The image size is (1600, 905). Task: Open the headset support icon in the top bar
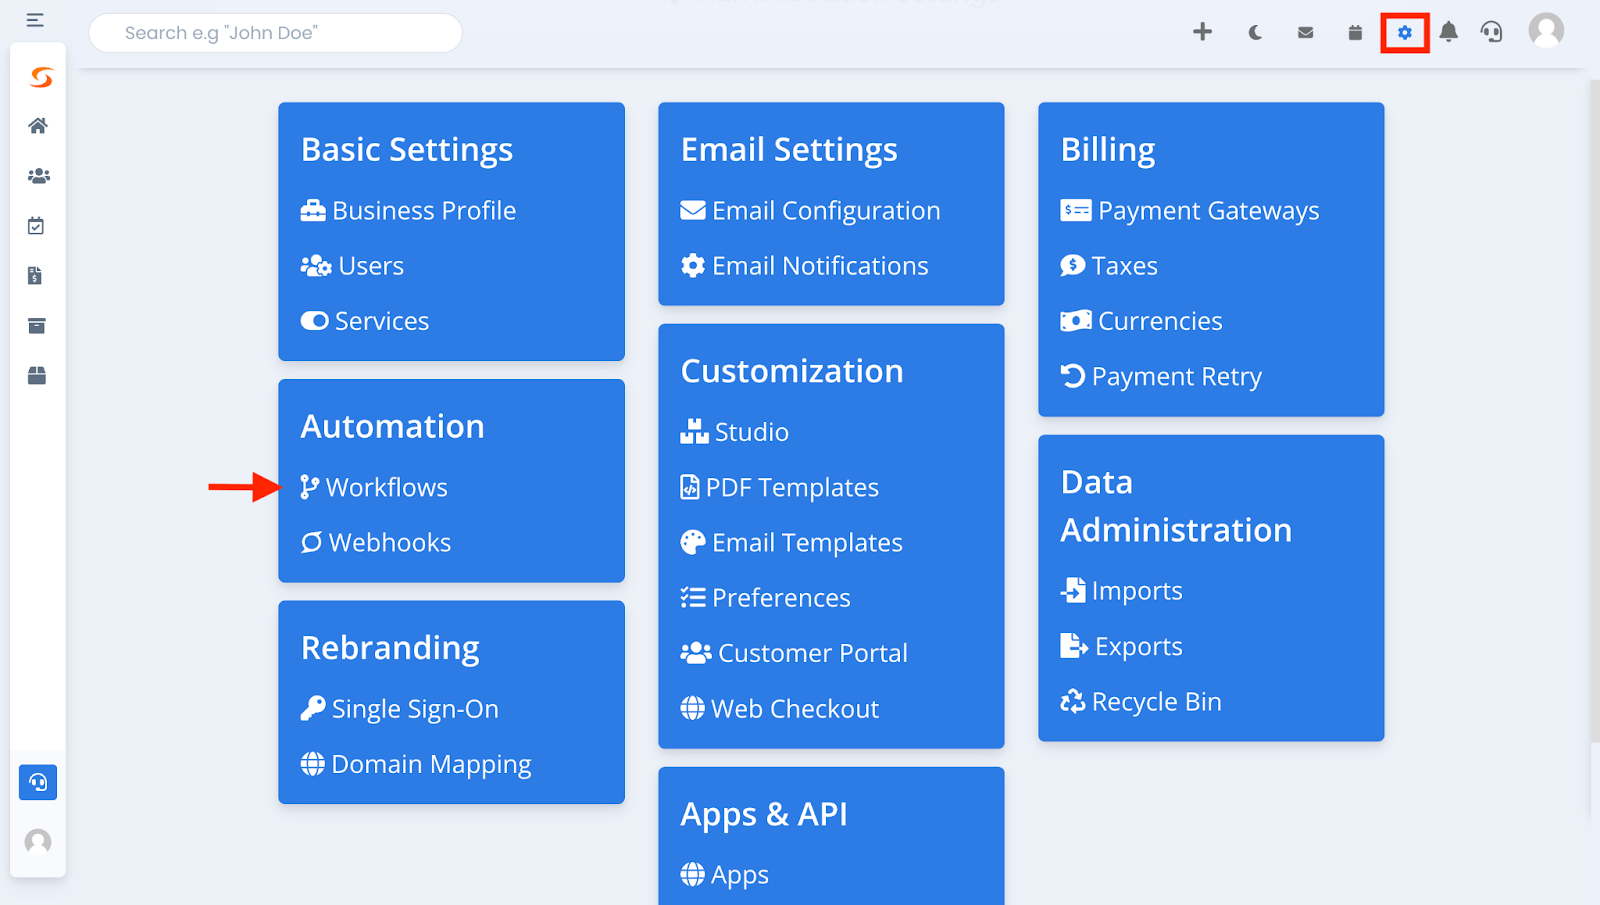click(1492, 32)
